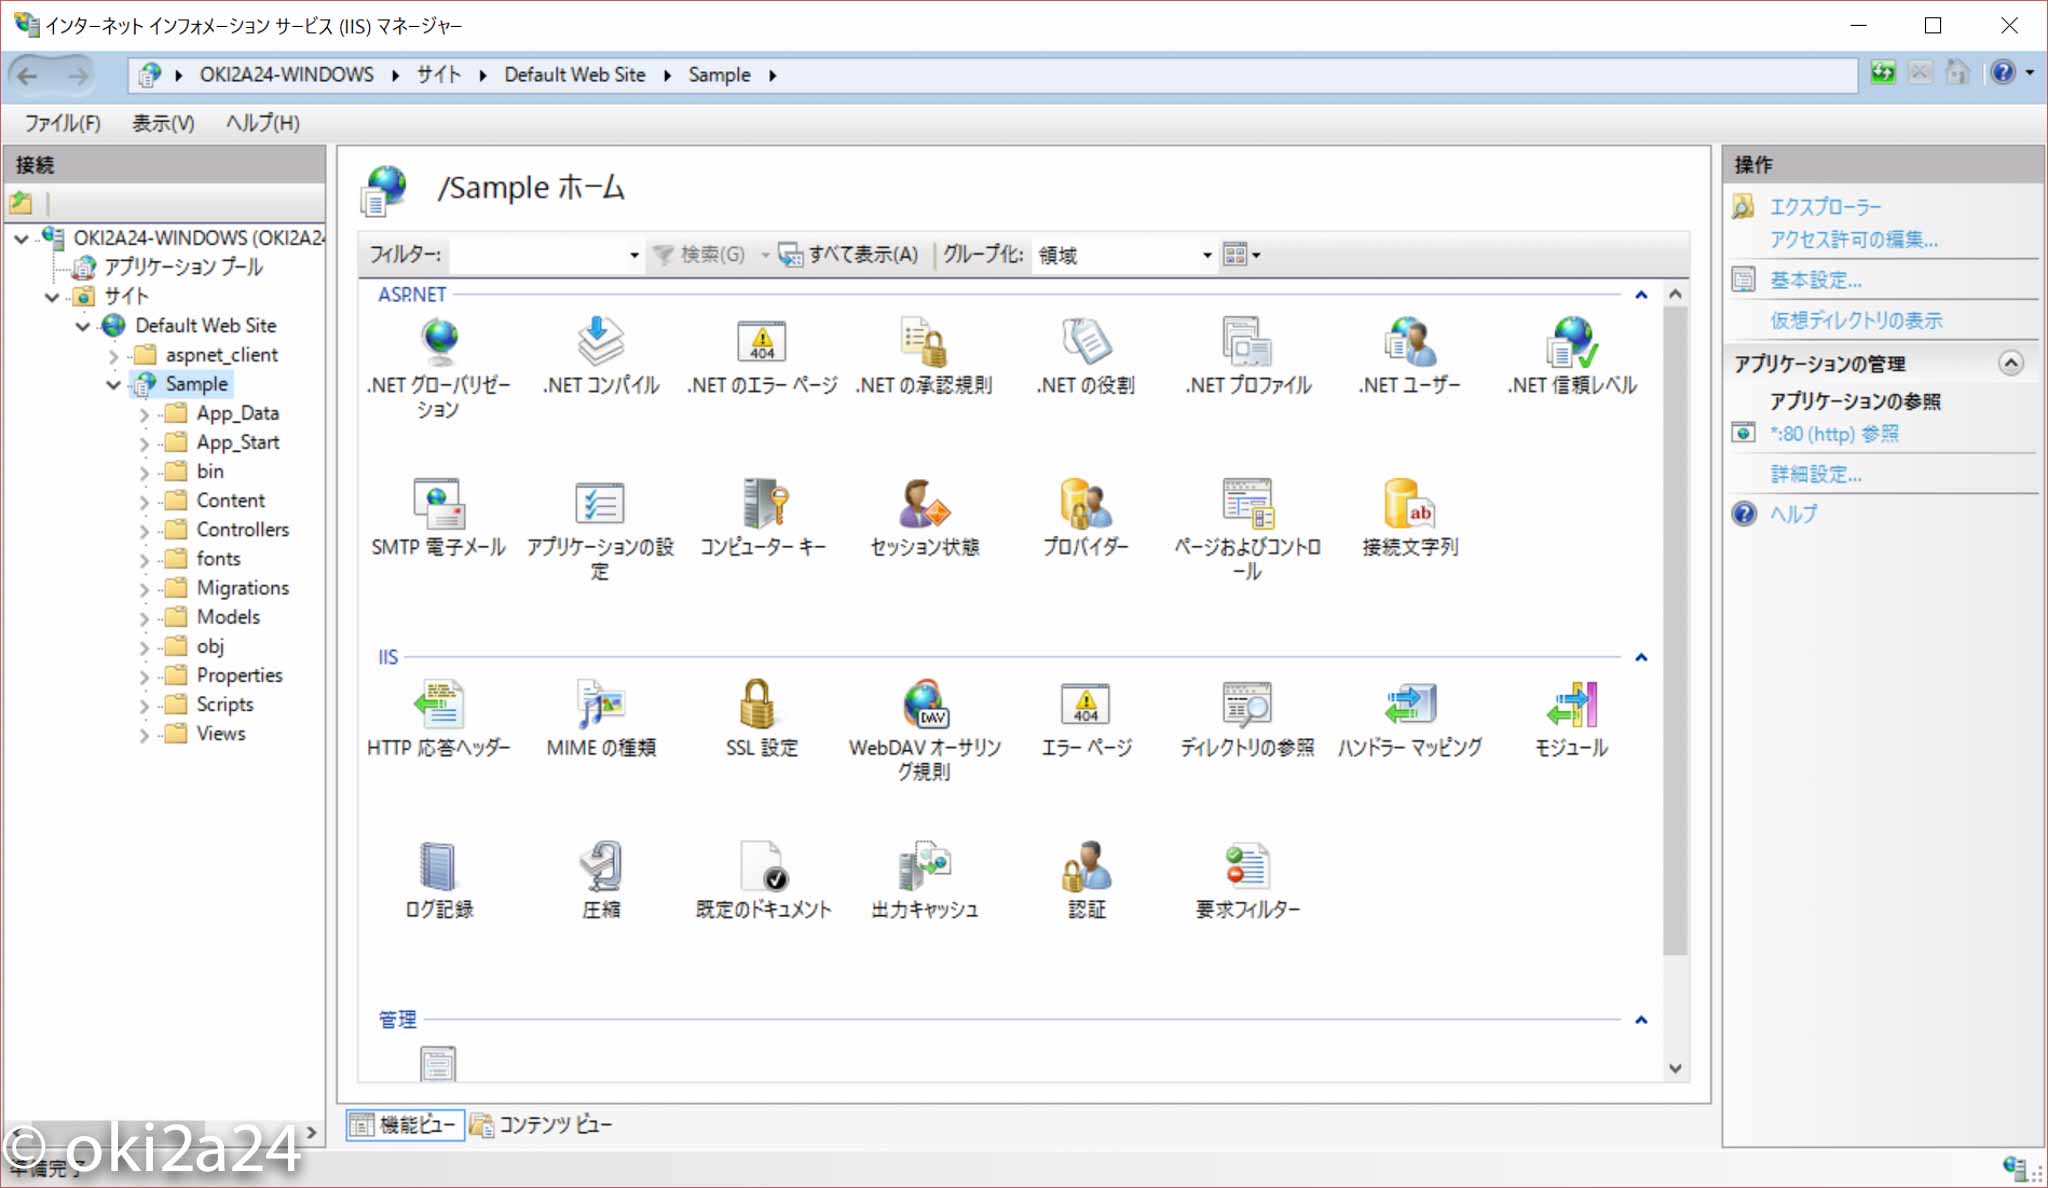Open 基本設定... in the actions pane

tap(1813, 280)
